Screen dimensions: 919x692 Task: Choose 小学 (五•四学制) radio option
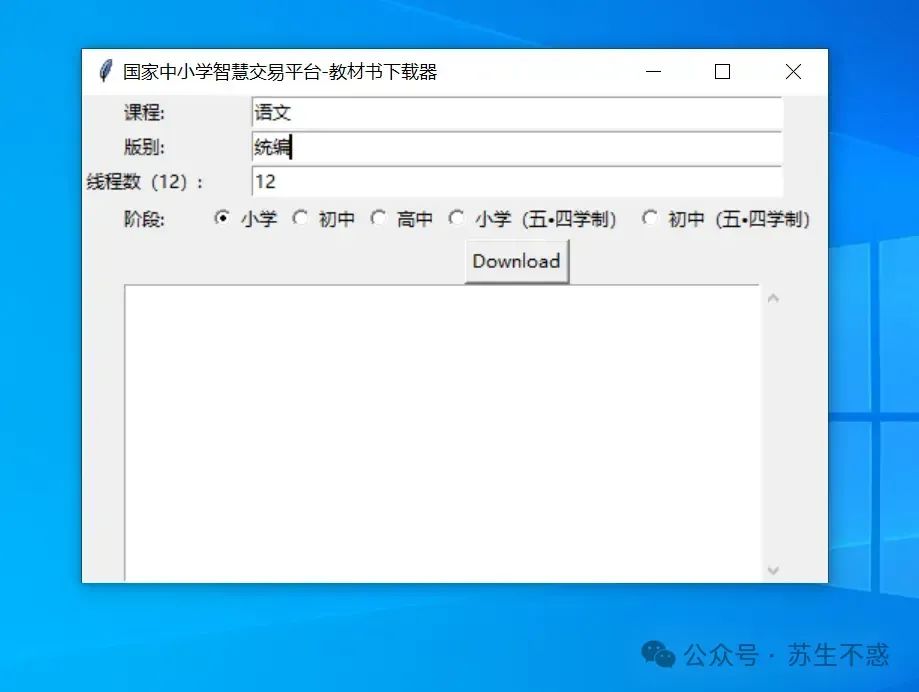[456, 219]
